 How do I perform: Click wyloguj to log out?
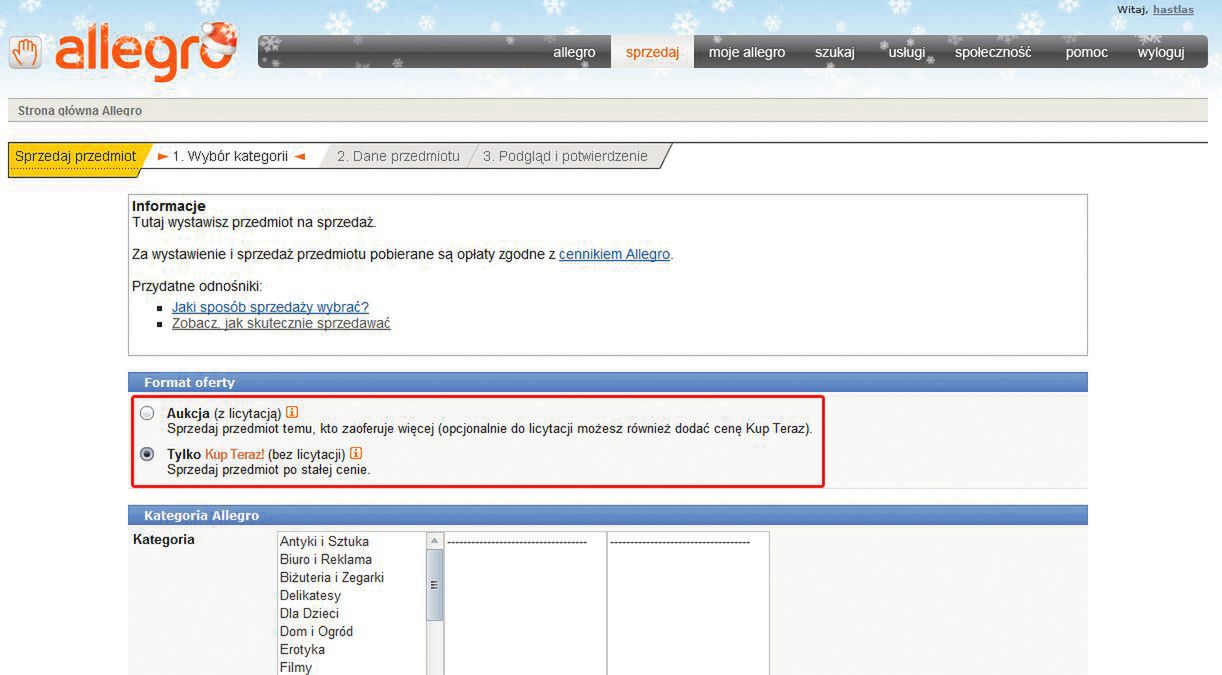[x=1161, y=52]
